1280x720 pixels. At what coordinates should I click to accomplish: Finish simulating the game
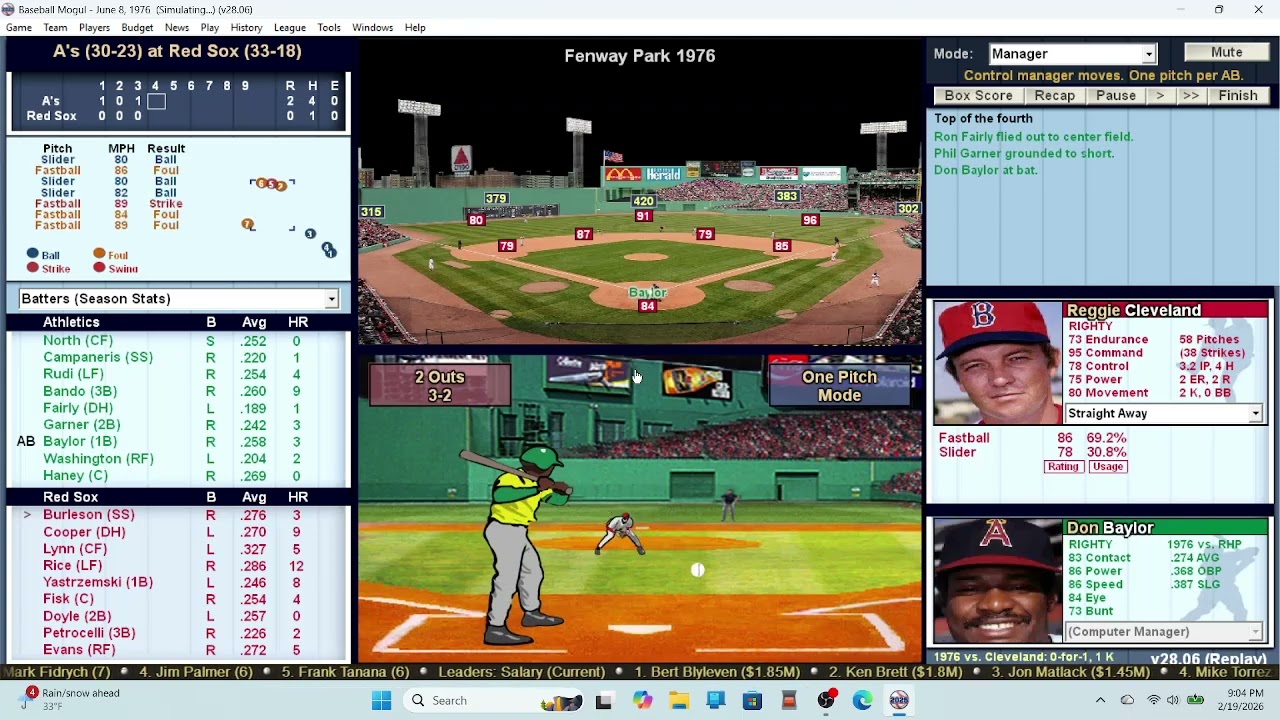tap(1238, 96)
